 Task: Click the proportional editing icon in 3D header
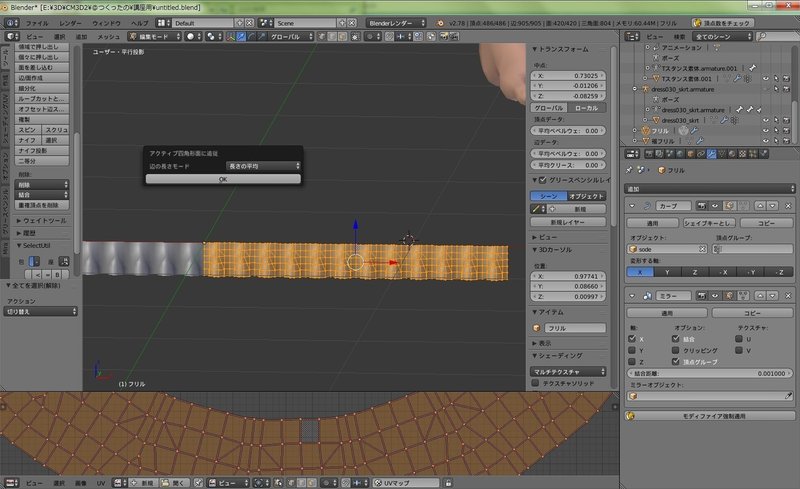pyautogui.click(x=371, y=36)
